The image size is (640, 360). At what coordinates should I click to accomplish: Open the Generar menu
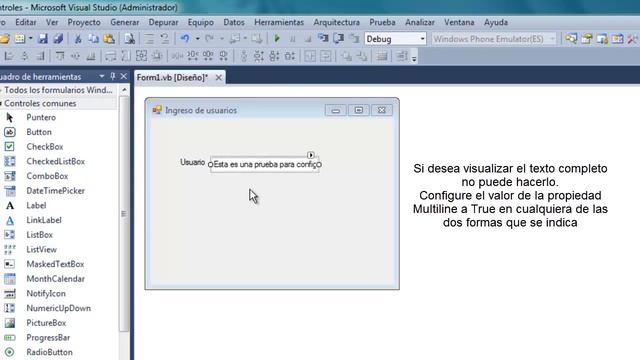124,22
